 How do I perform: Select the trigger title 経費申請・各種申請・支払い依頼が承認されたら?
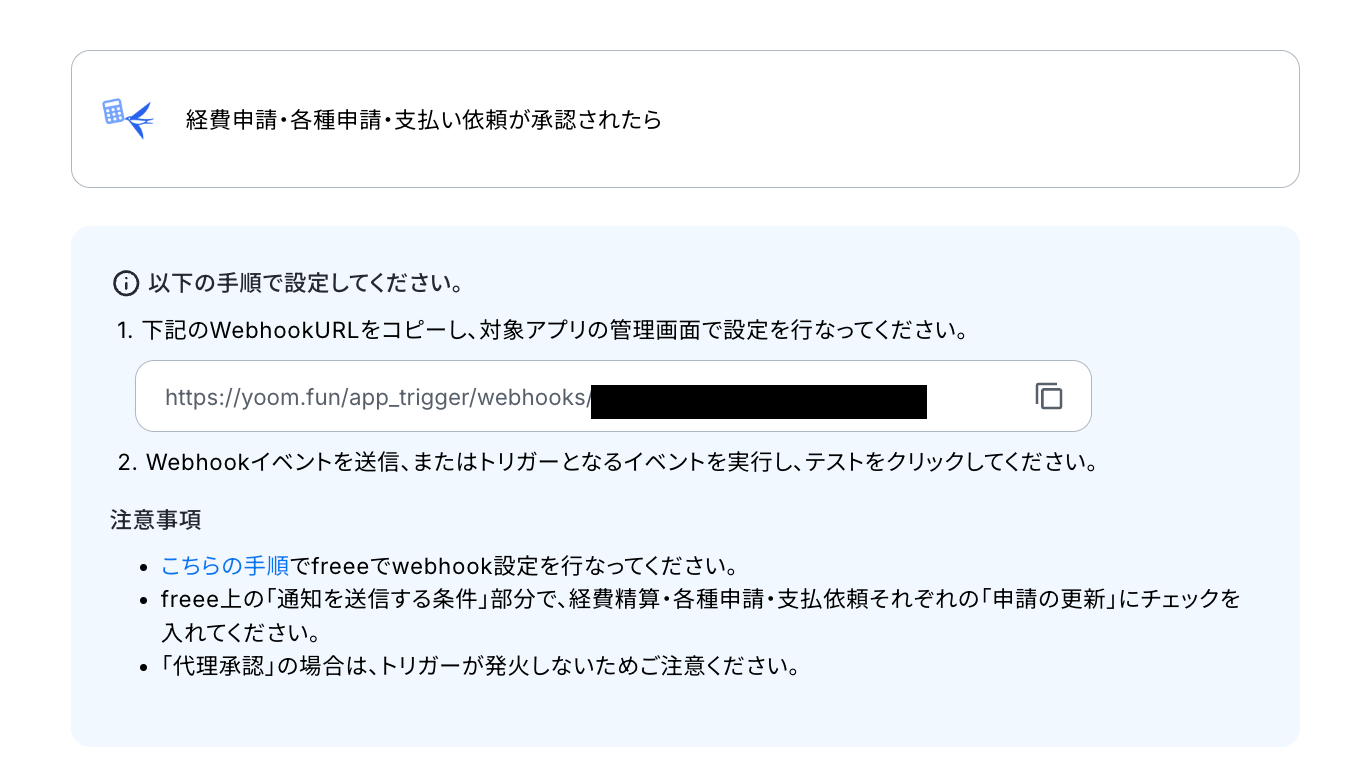(424, 120)
